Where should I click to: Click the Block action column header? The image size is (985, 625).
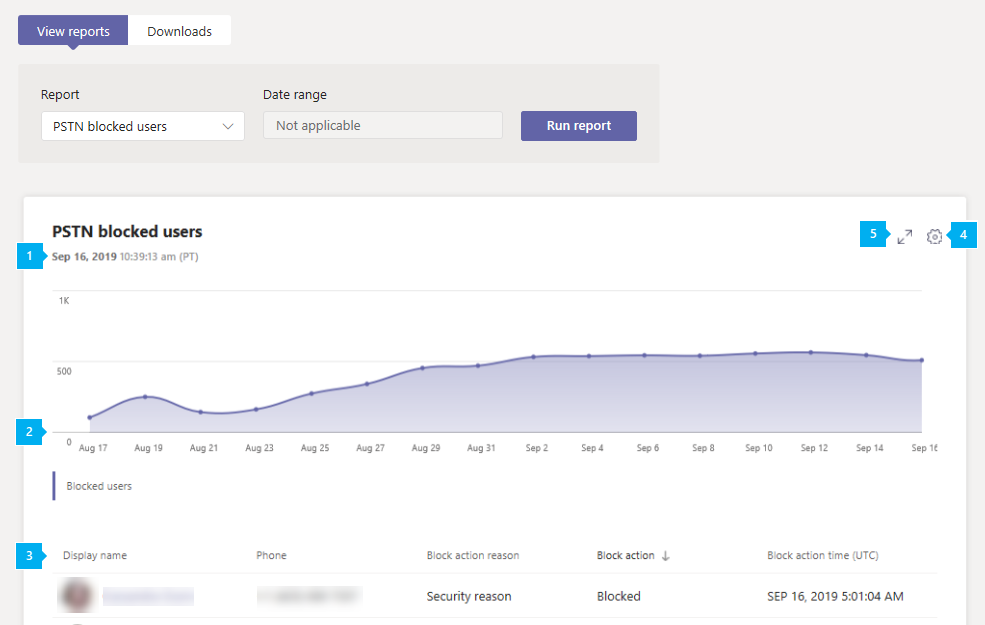click(626, 555)
